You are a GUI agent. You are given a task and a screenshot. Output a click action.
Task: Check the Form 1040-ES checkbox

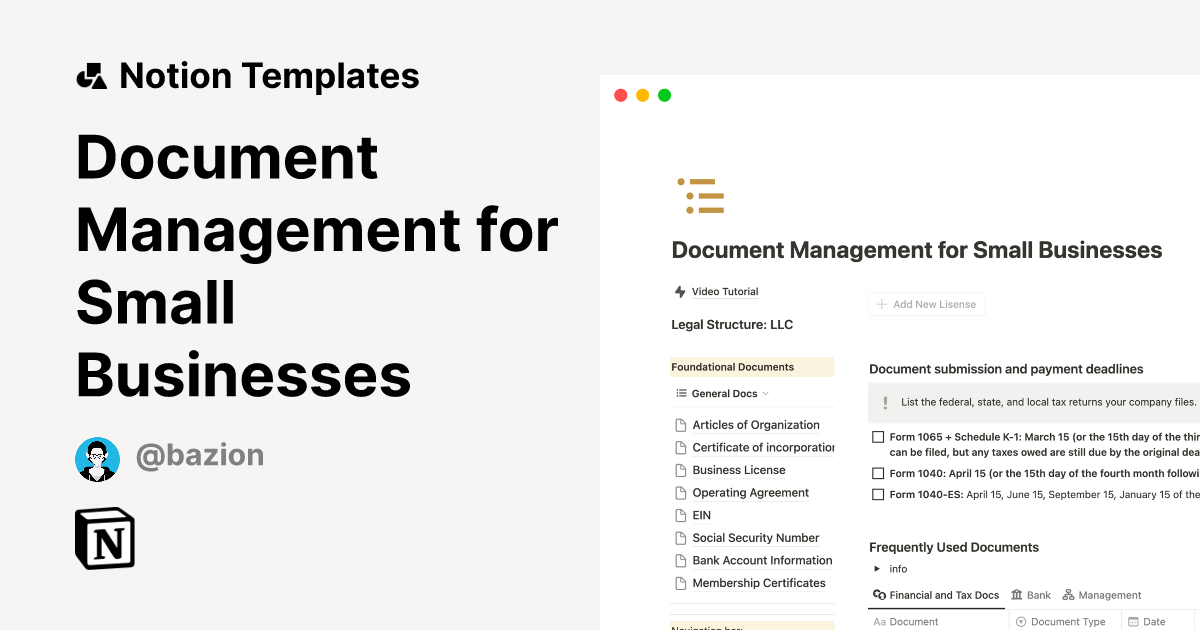878,494
